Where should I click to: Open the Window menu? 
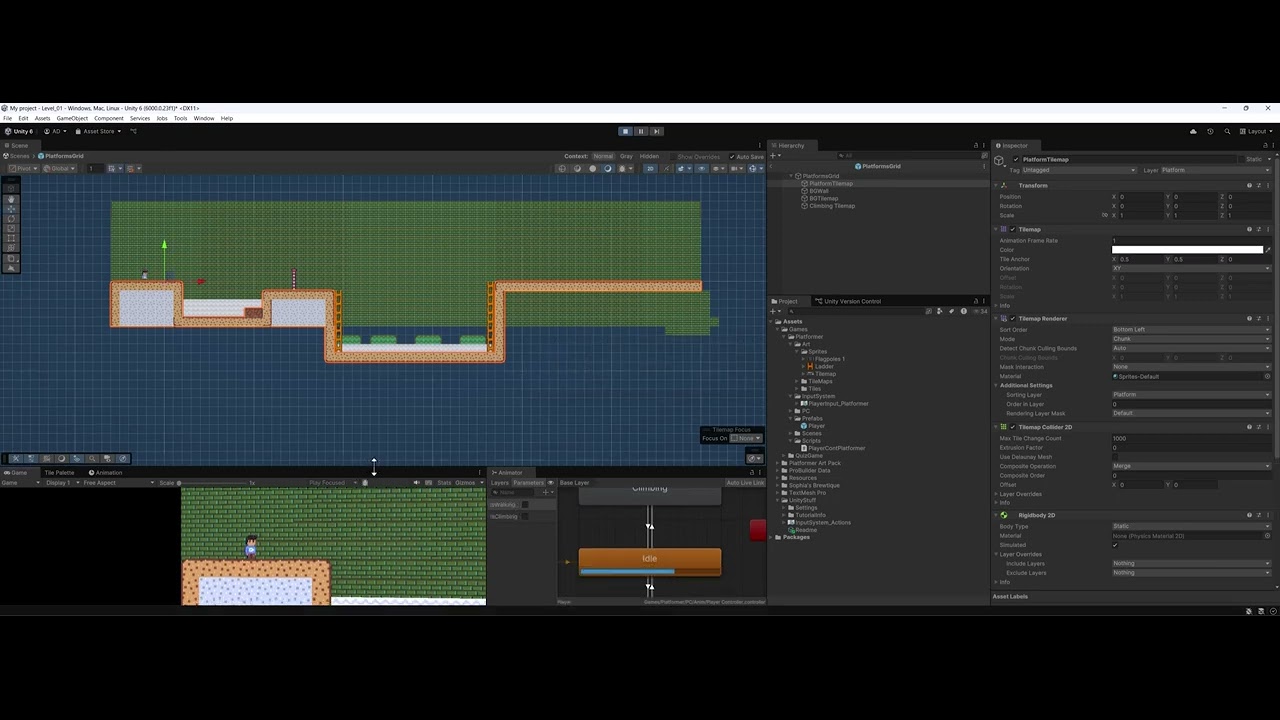click(204, 118)
